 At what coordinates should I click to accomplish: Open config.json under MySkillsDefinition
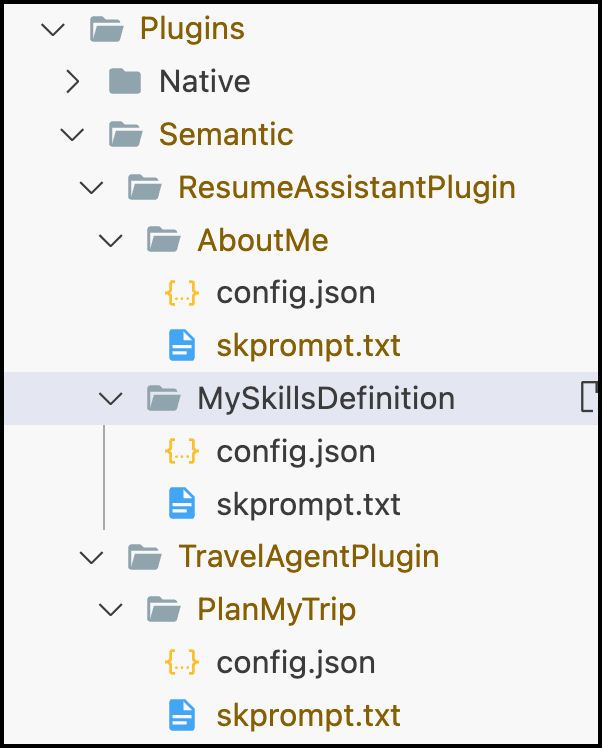(x=296, y=452)
